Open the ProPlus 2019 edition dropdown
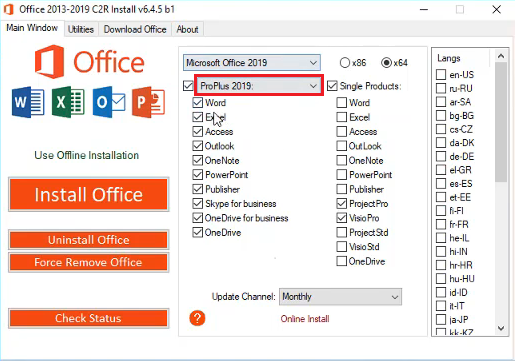 point(259,86)
